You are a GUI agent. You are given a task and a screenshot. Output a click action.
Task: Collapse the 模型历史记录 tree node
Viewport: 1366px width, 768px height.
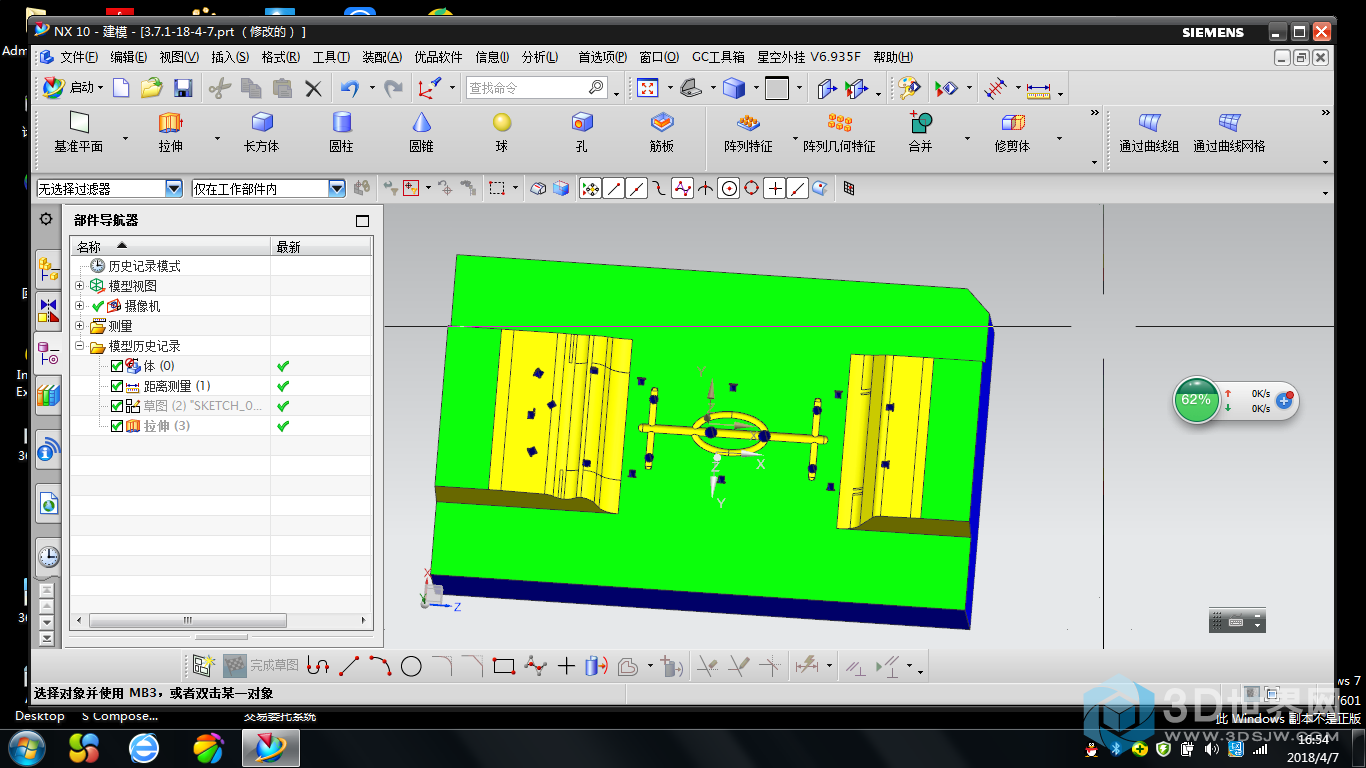(x=80, y=346)
